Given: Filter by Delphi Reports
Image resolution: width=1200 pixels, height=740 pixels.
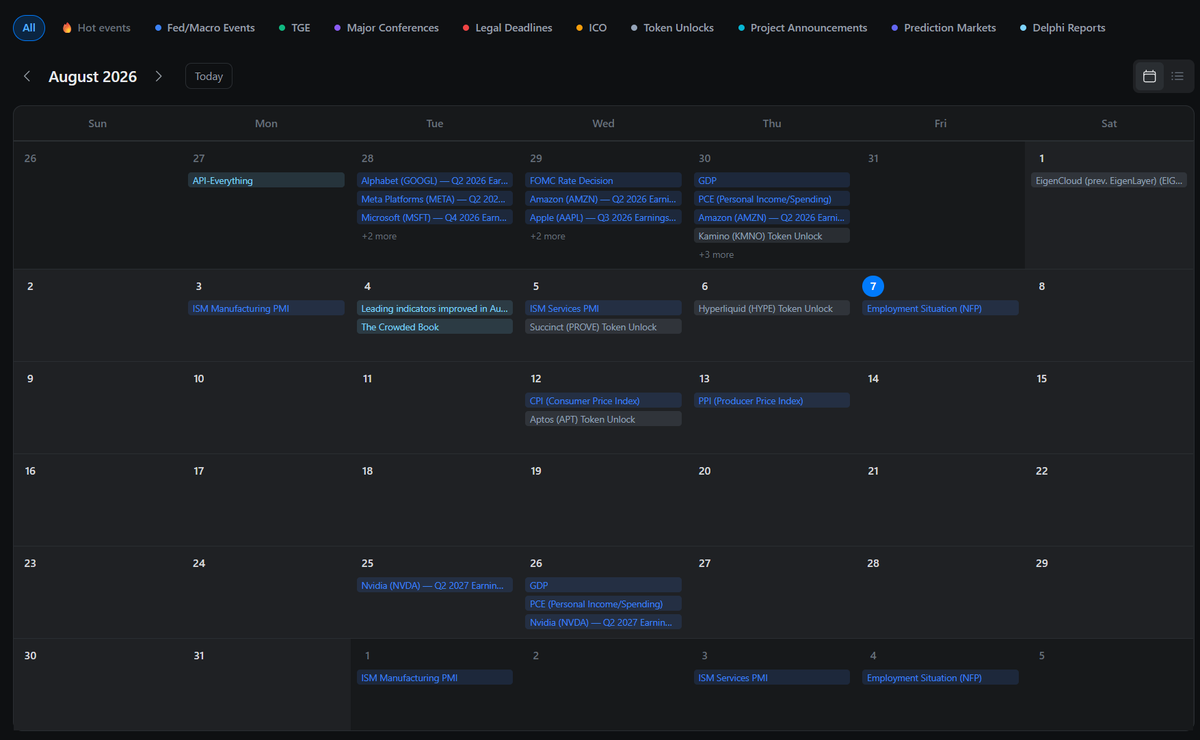Looking at the screenshot, I should [1063, 28].
